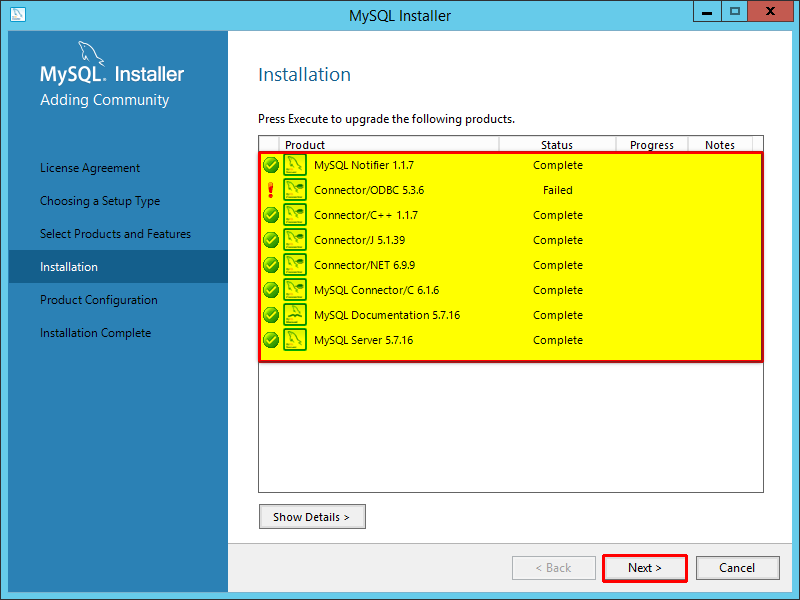Click the Notes column header
The image size is (800, 600).
point(720,145)
